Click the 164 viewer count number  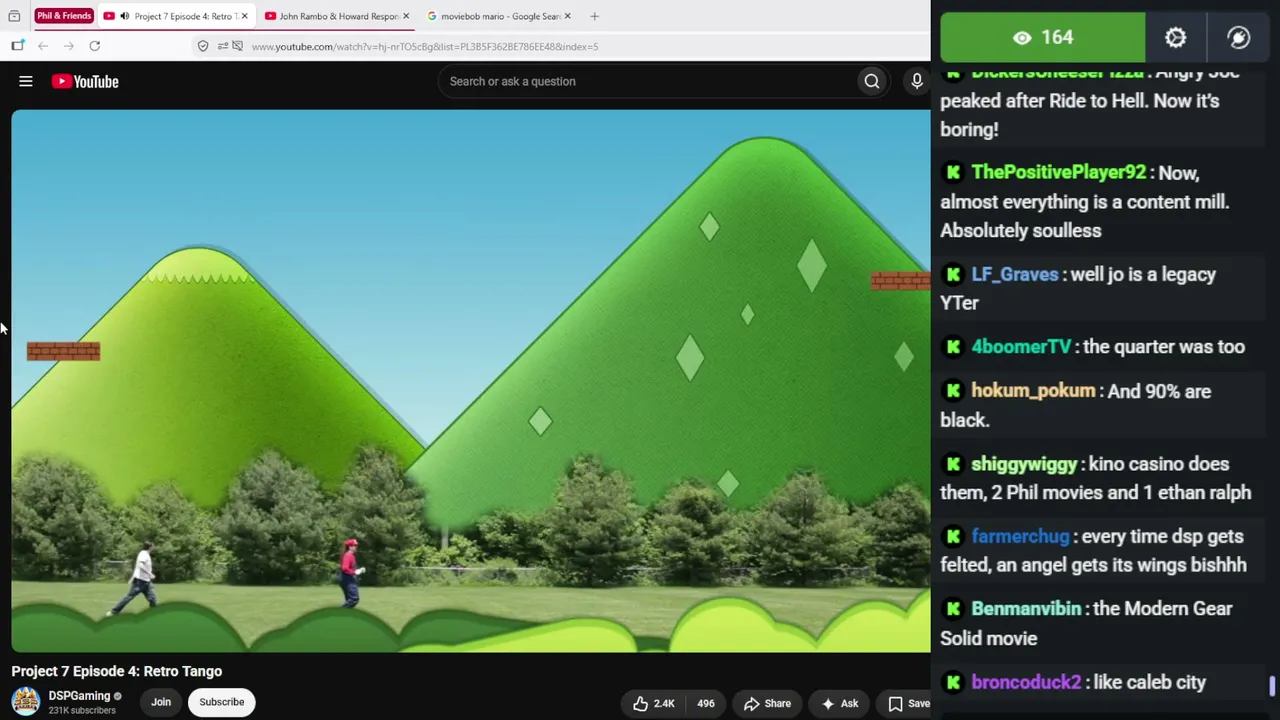point(1057,38)
